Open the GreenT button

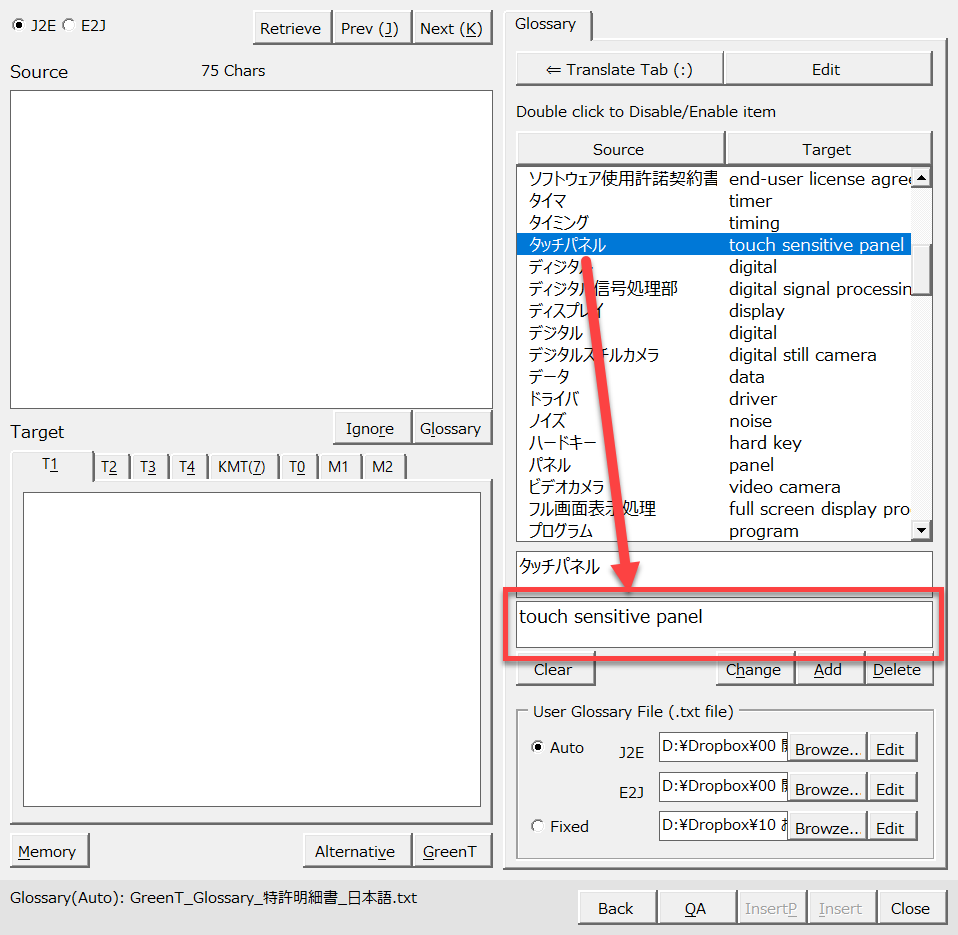coord(449,851)
